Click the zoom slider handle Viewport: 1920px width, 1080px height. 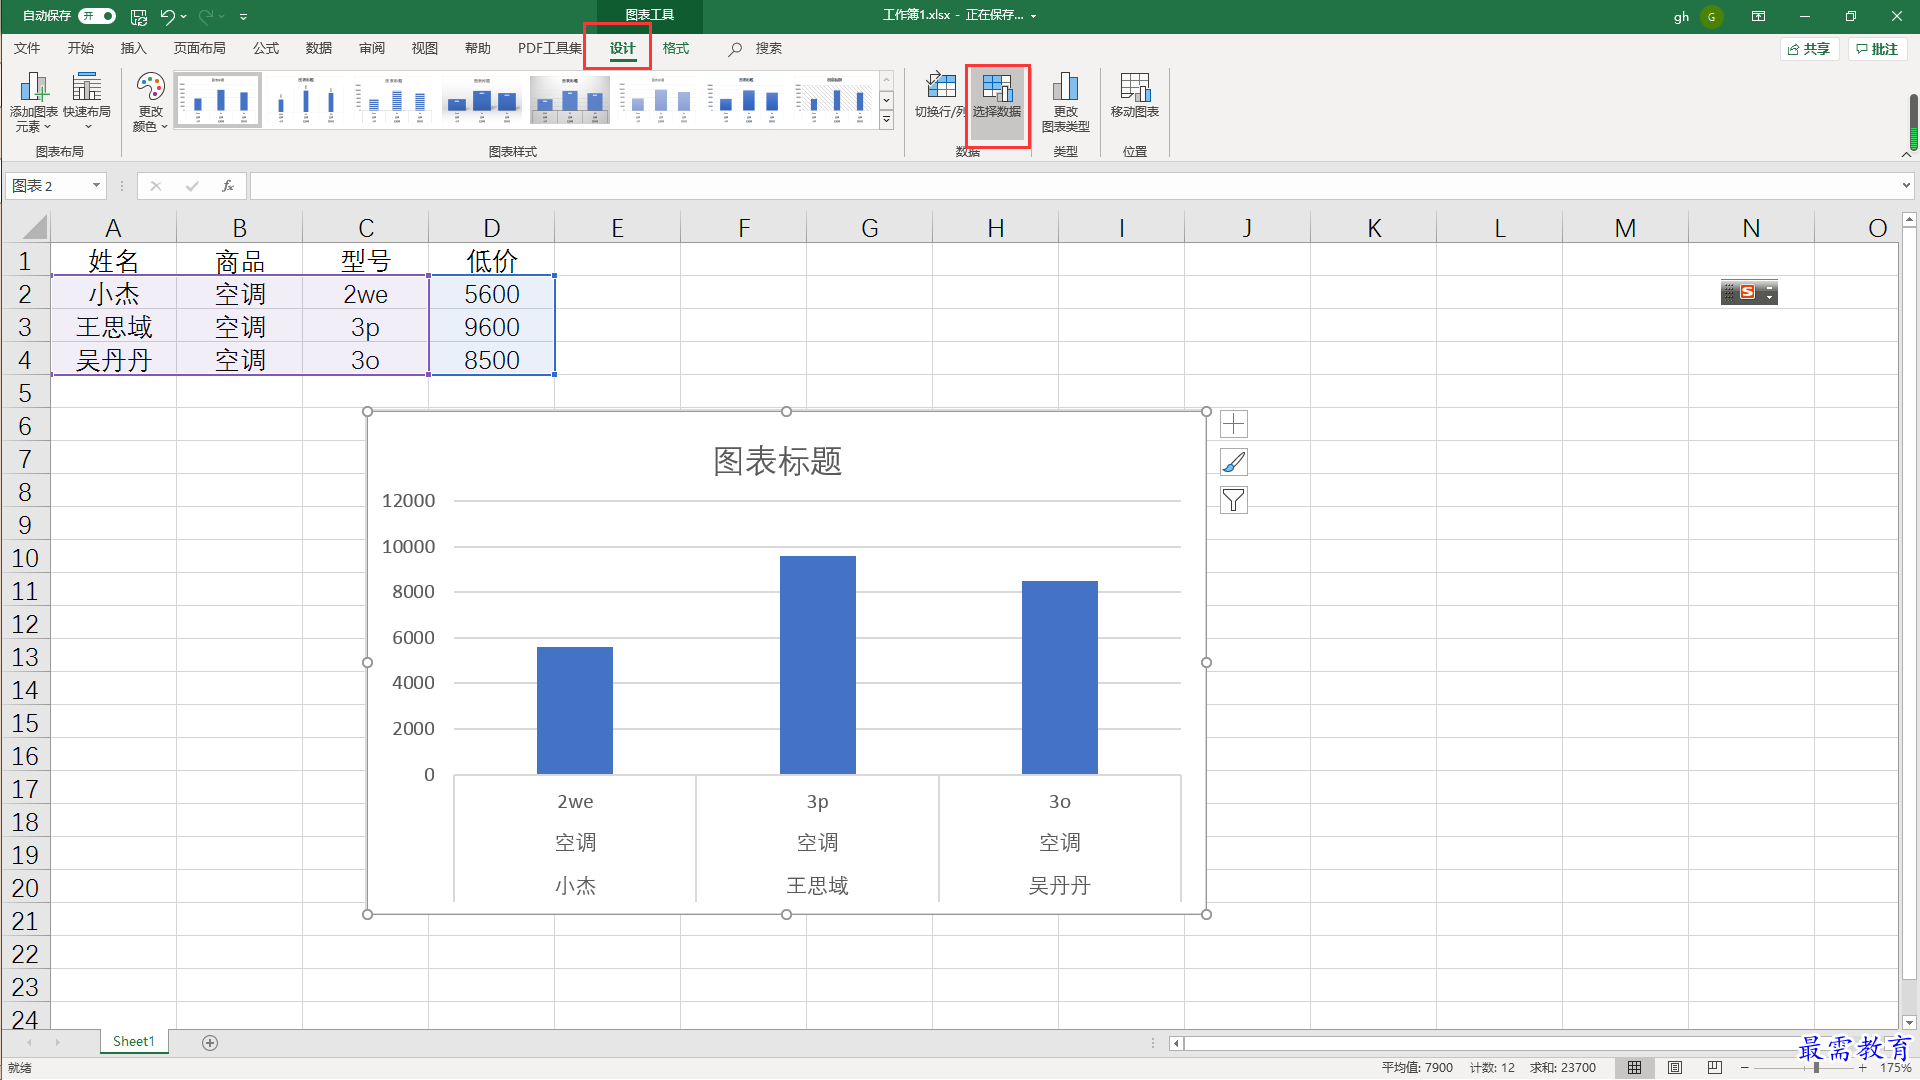point(1816,1068)
